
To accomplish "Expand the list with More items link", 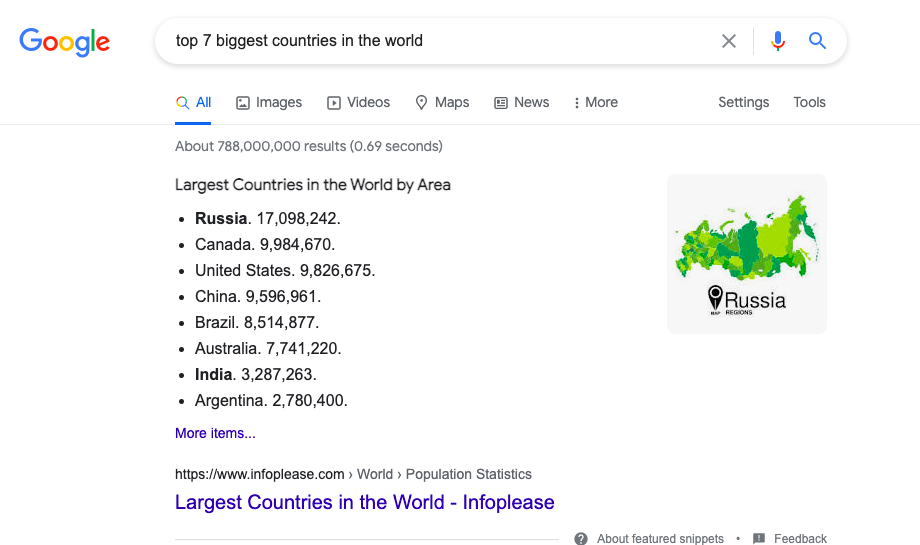I will coord(215,433).
